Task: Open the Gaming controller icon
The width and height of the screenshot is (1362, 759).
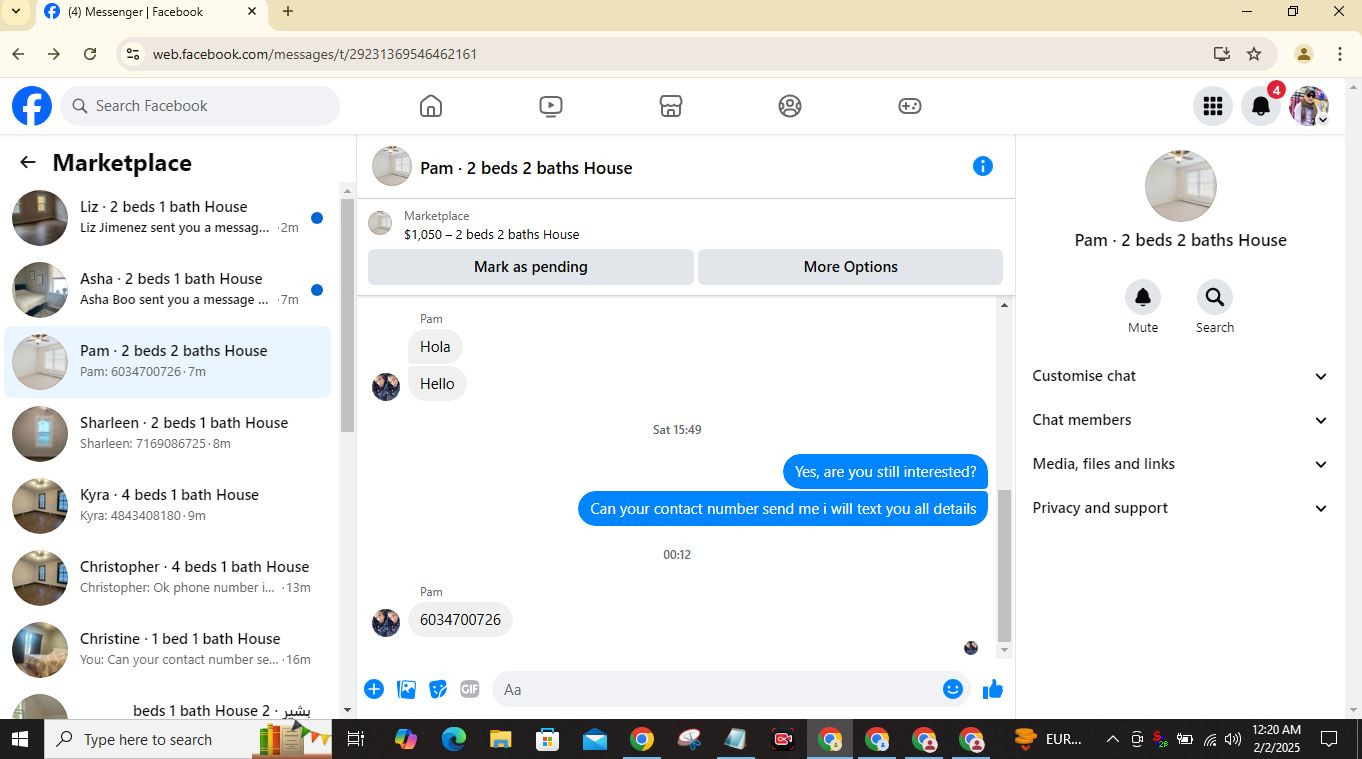Action: point(910,106)
